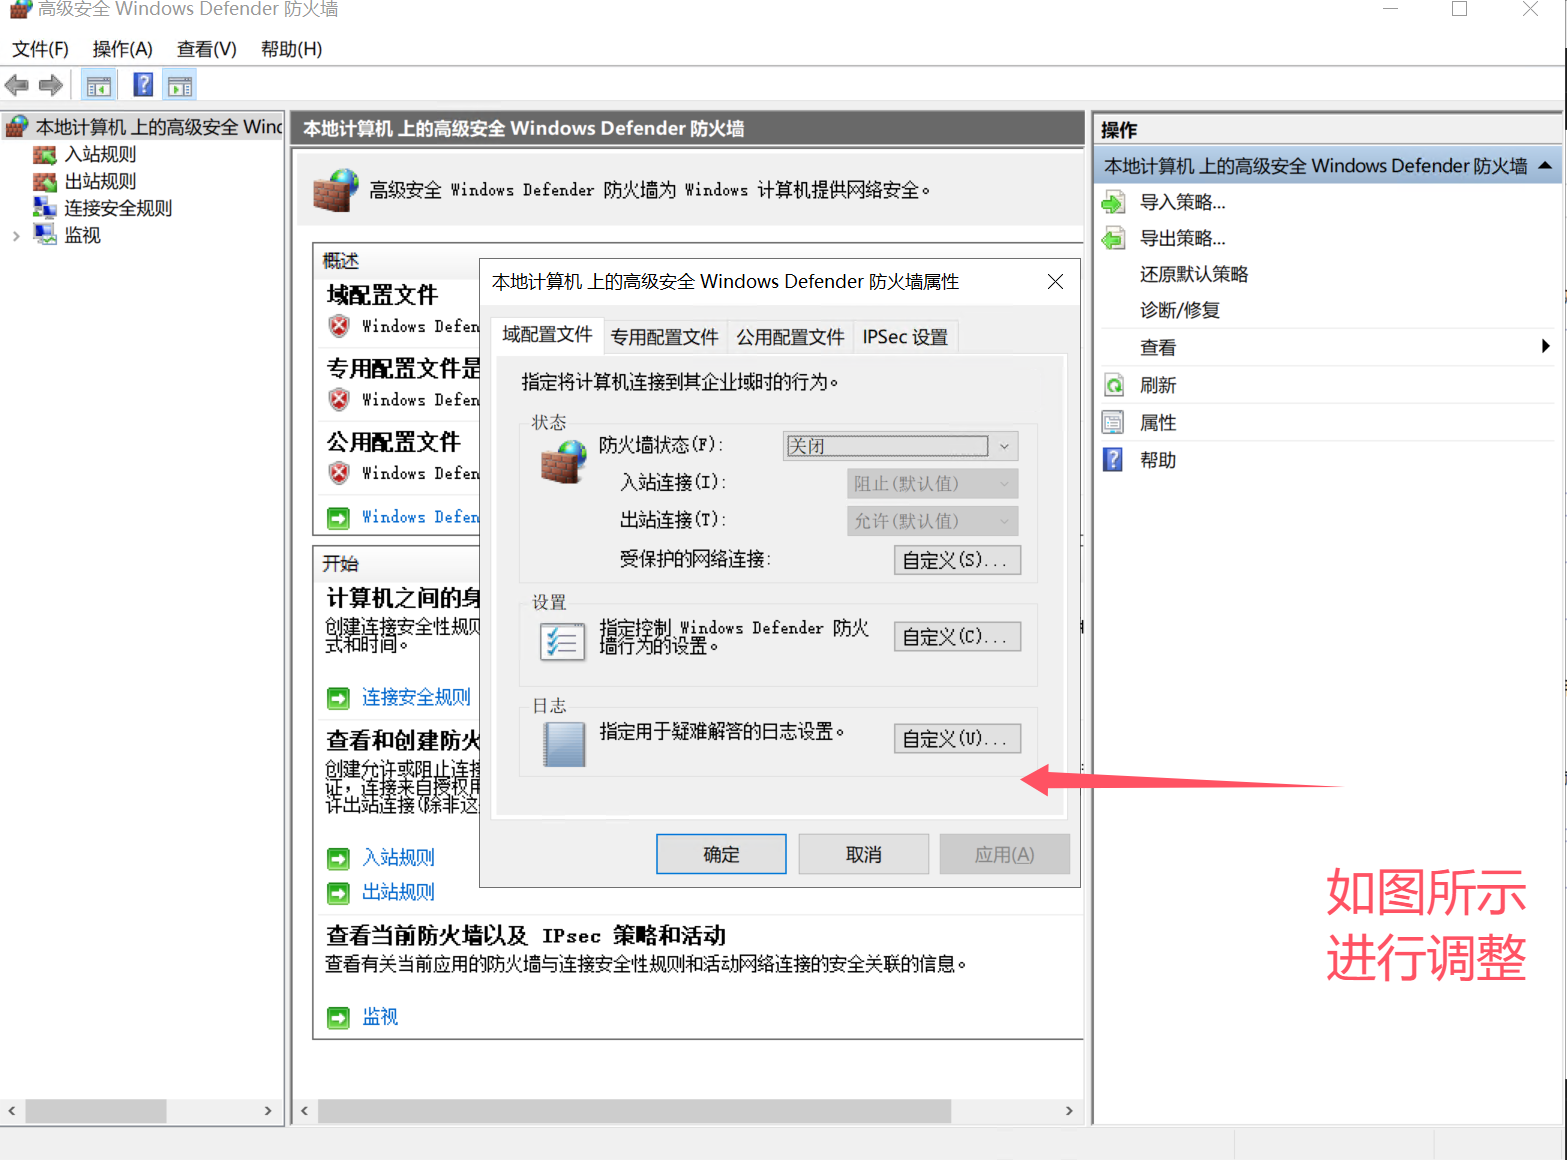Screen dimensions: 1567x1160
Task: Click show/hide action pane toolbar icon
Action: click(180, 86)
